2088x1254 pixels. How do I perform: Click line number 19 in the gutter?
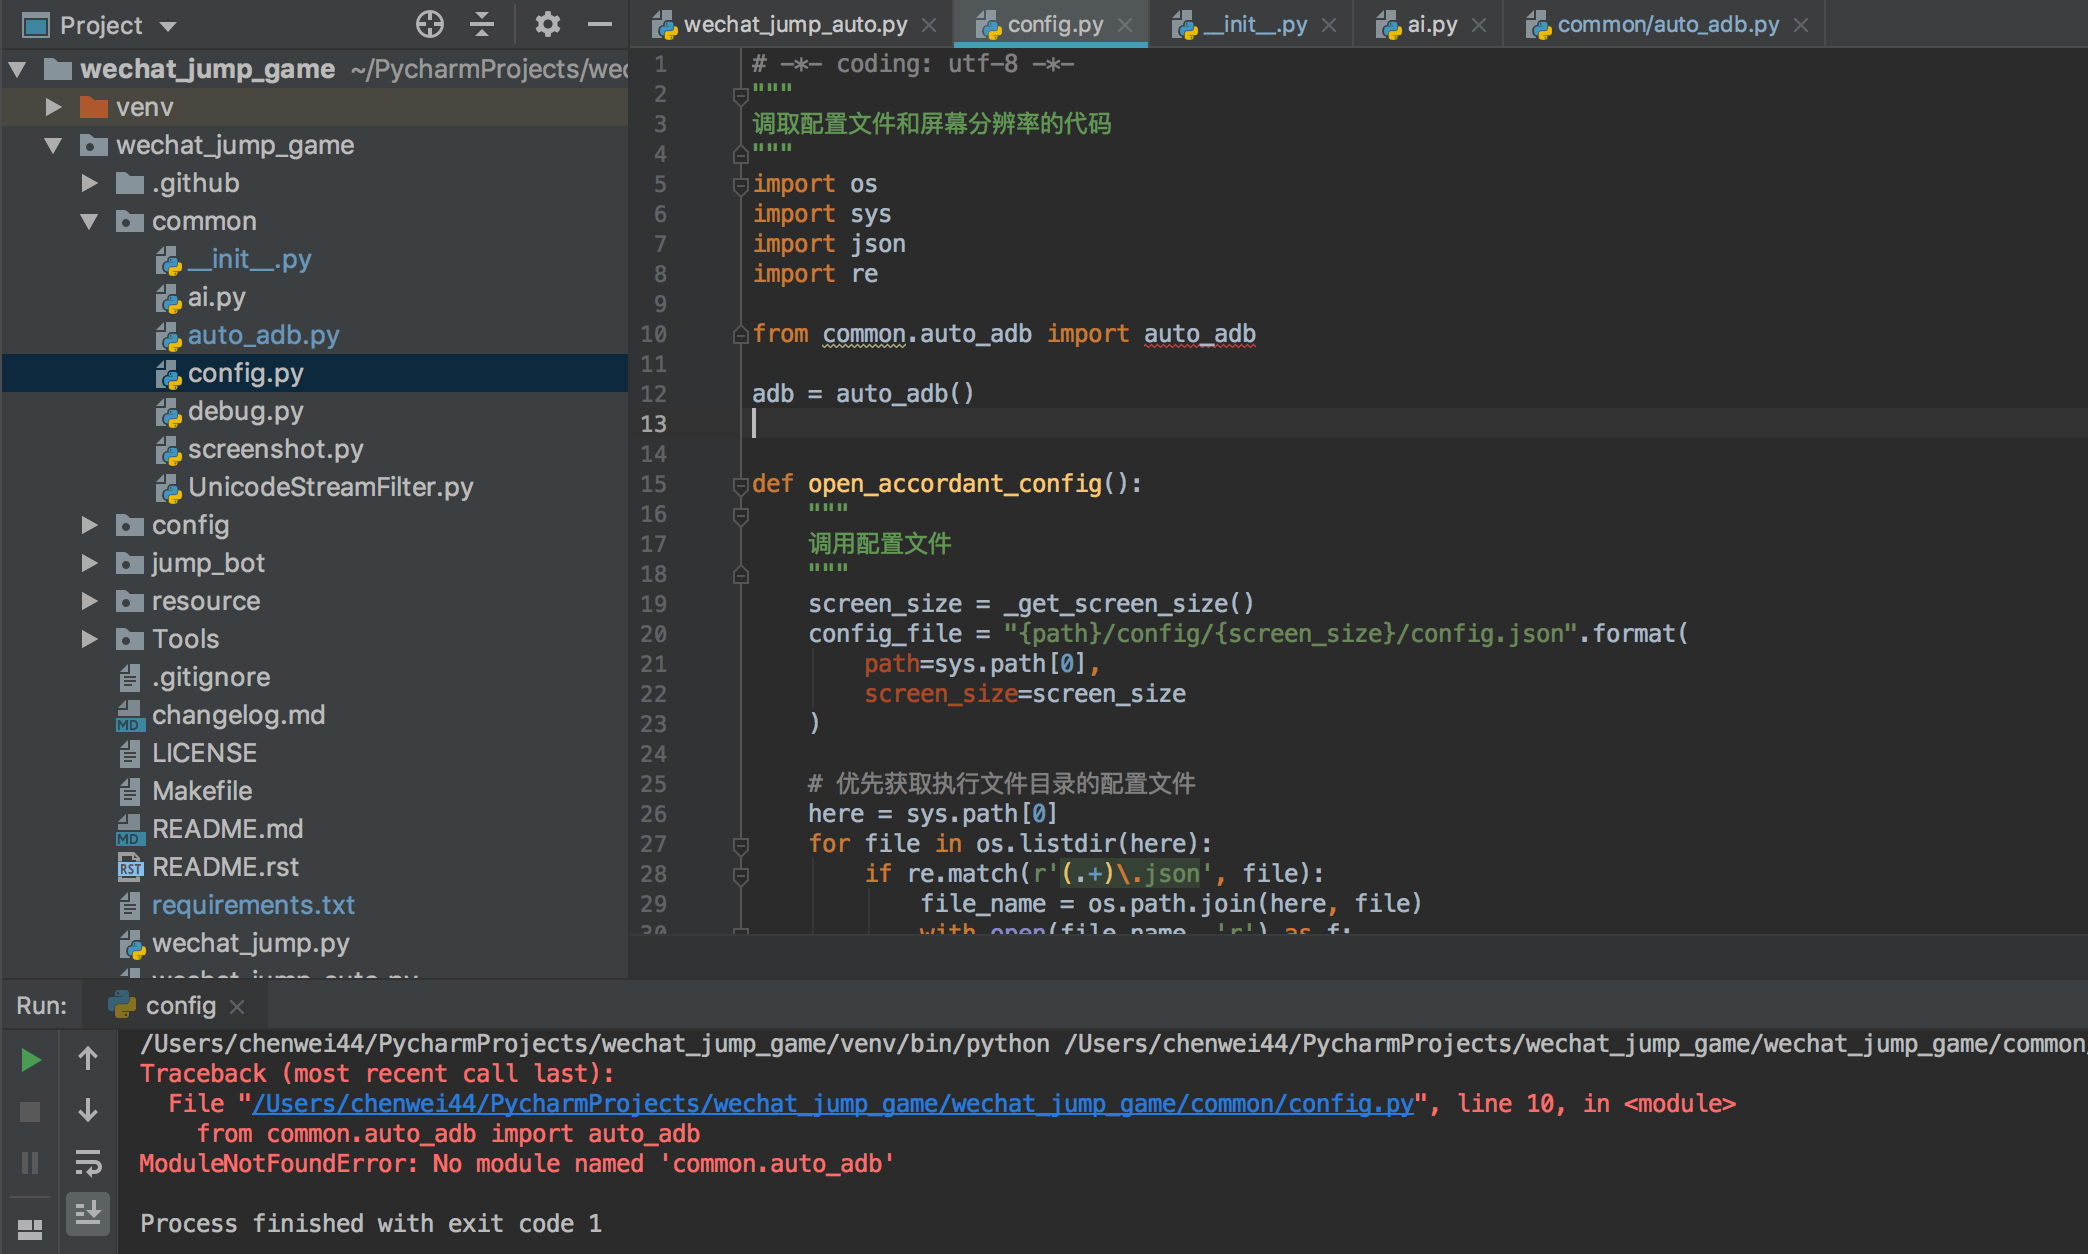point(653,604)
